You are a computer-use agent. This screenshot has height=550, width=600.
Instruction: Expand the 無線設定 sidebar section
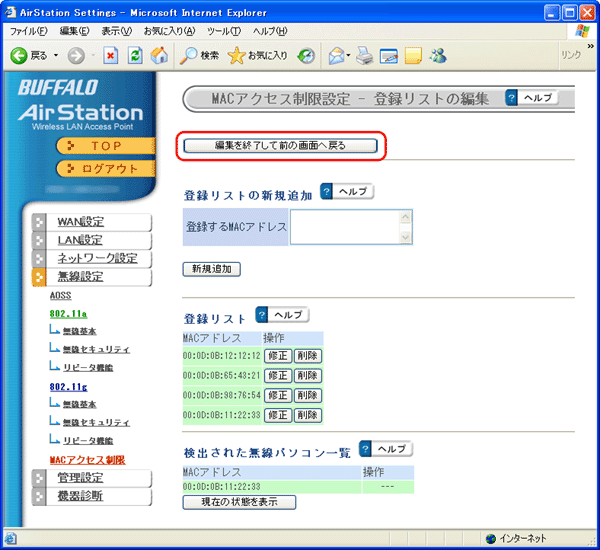(x=80, y=276)
